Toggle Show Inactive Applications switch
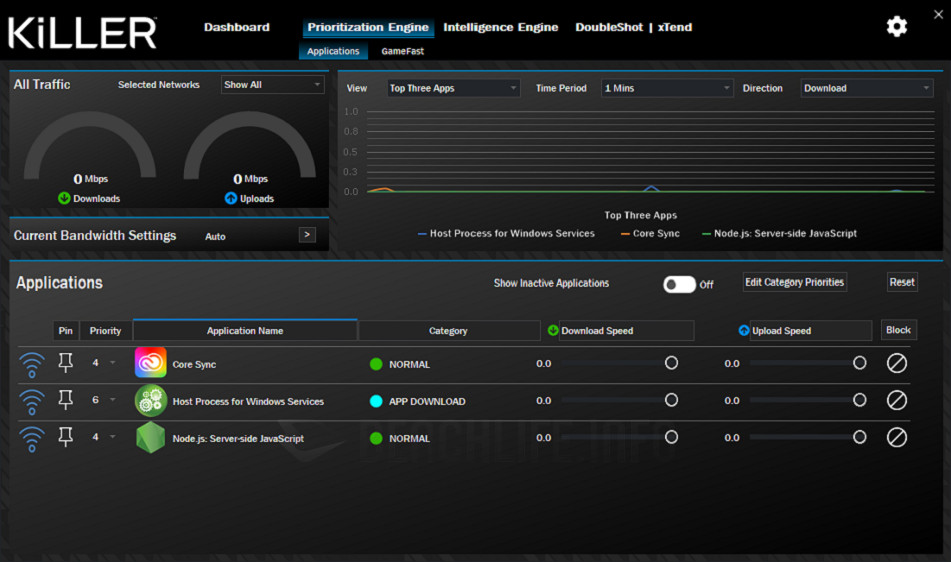 pyautogui.click(x=679, y=284)
